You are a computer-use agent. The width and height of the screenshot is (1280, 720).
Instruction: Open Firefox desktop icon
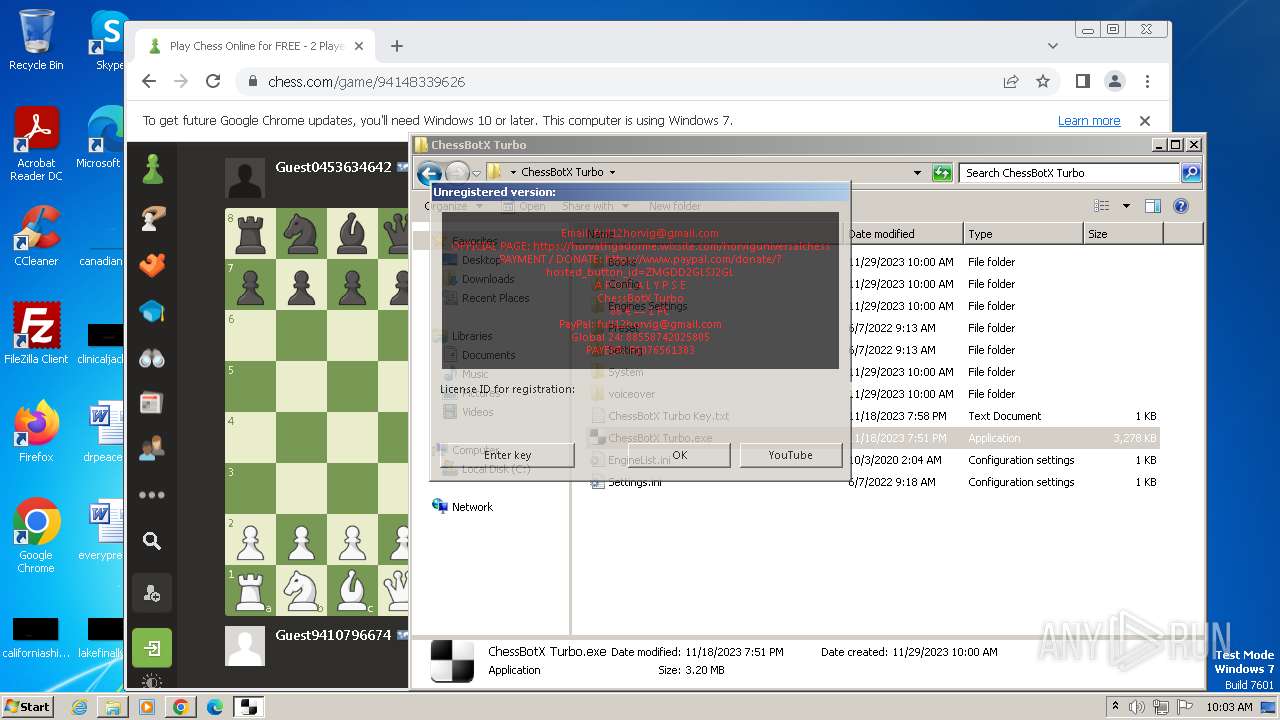(36, 432)
